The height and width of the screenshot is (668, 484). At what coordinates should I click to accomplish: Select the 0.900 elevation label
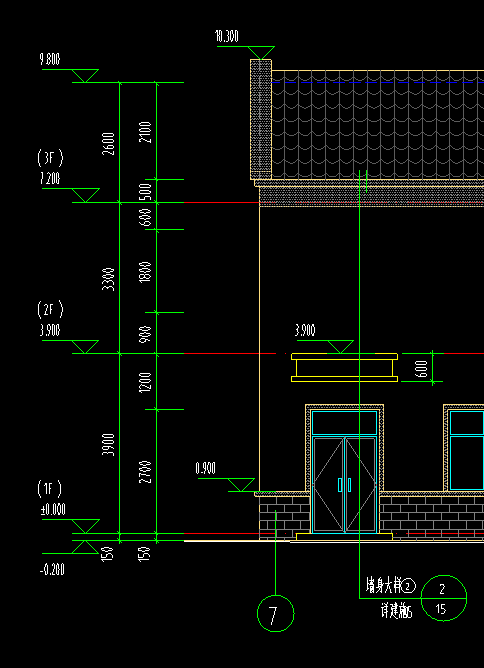(x=205, y=469)
